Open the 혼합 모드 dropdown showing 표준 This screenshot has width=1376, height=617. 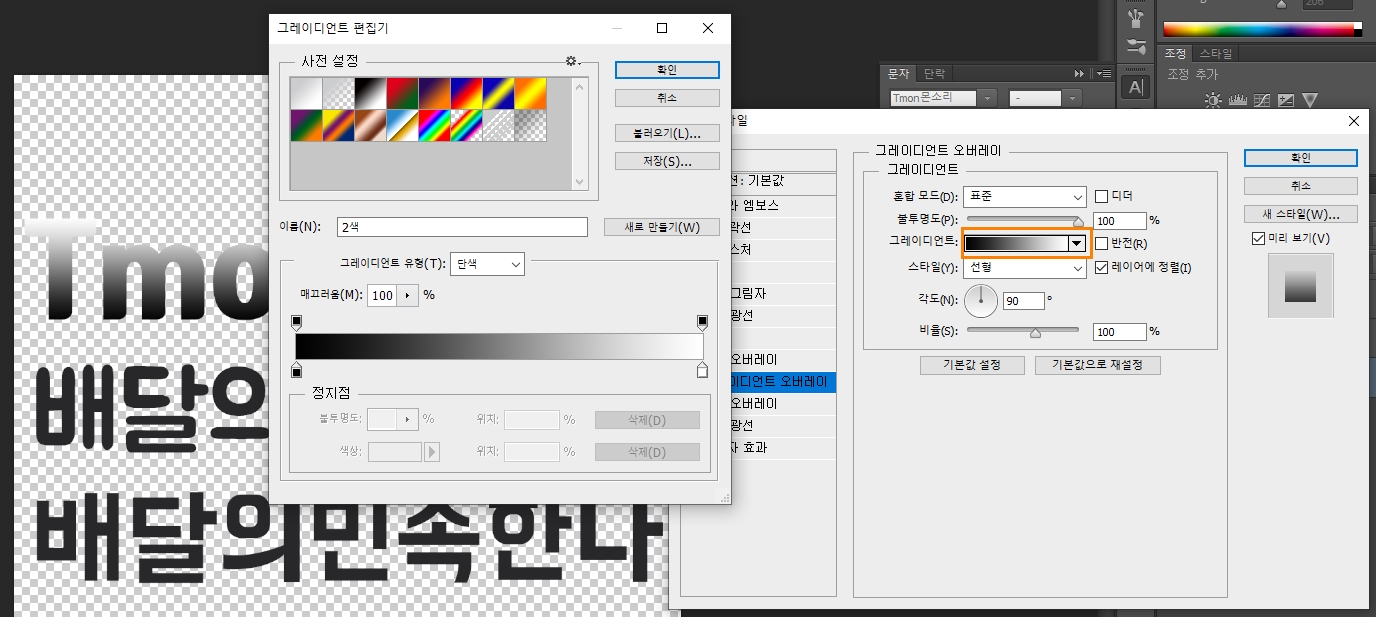point(1025,196)
